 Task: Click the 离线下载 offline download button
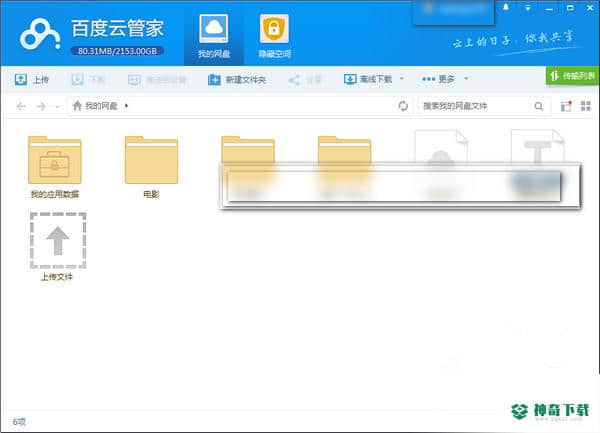coord(368,79)
